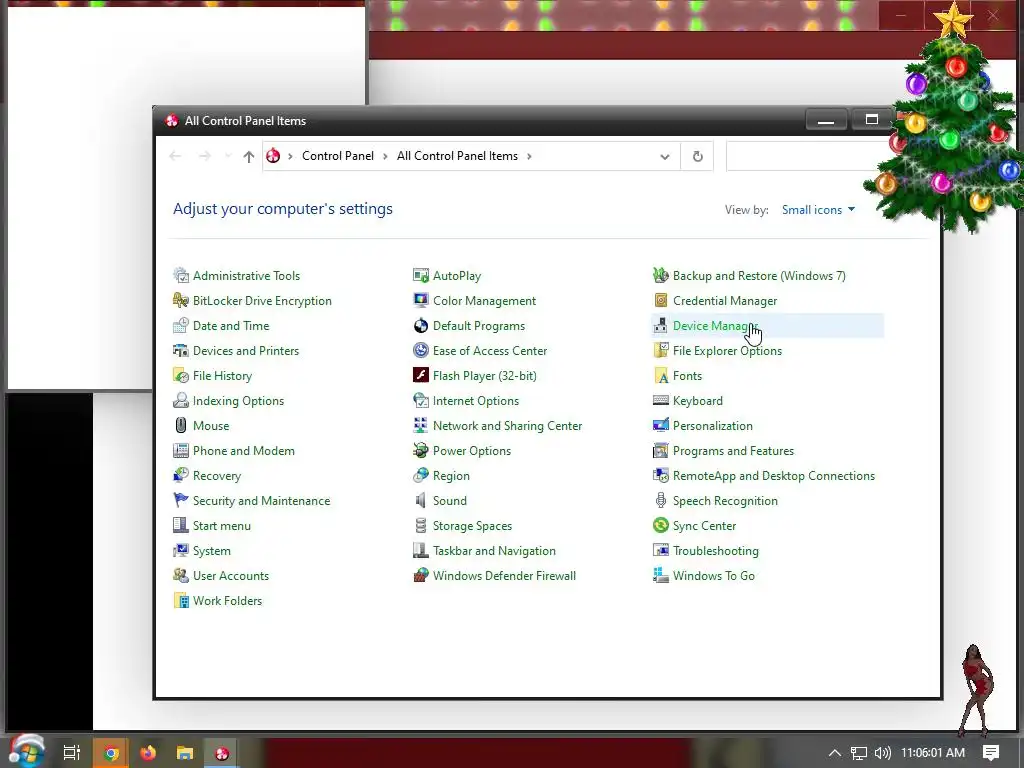Open File Explorer Options link
The image size is (1024, 768).
tap(727, 351)
